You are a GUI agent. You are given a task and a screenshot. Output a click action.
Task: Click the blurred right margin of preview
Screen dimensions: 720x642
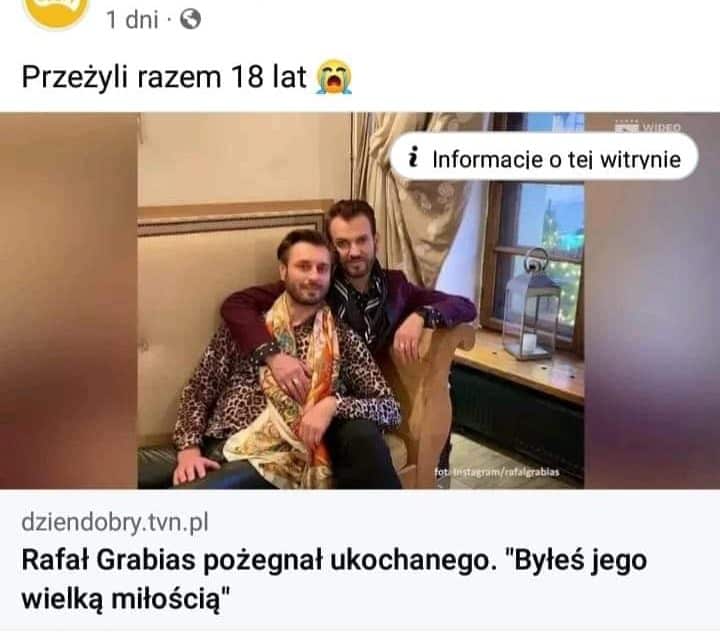coord(652,301)
